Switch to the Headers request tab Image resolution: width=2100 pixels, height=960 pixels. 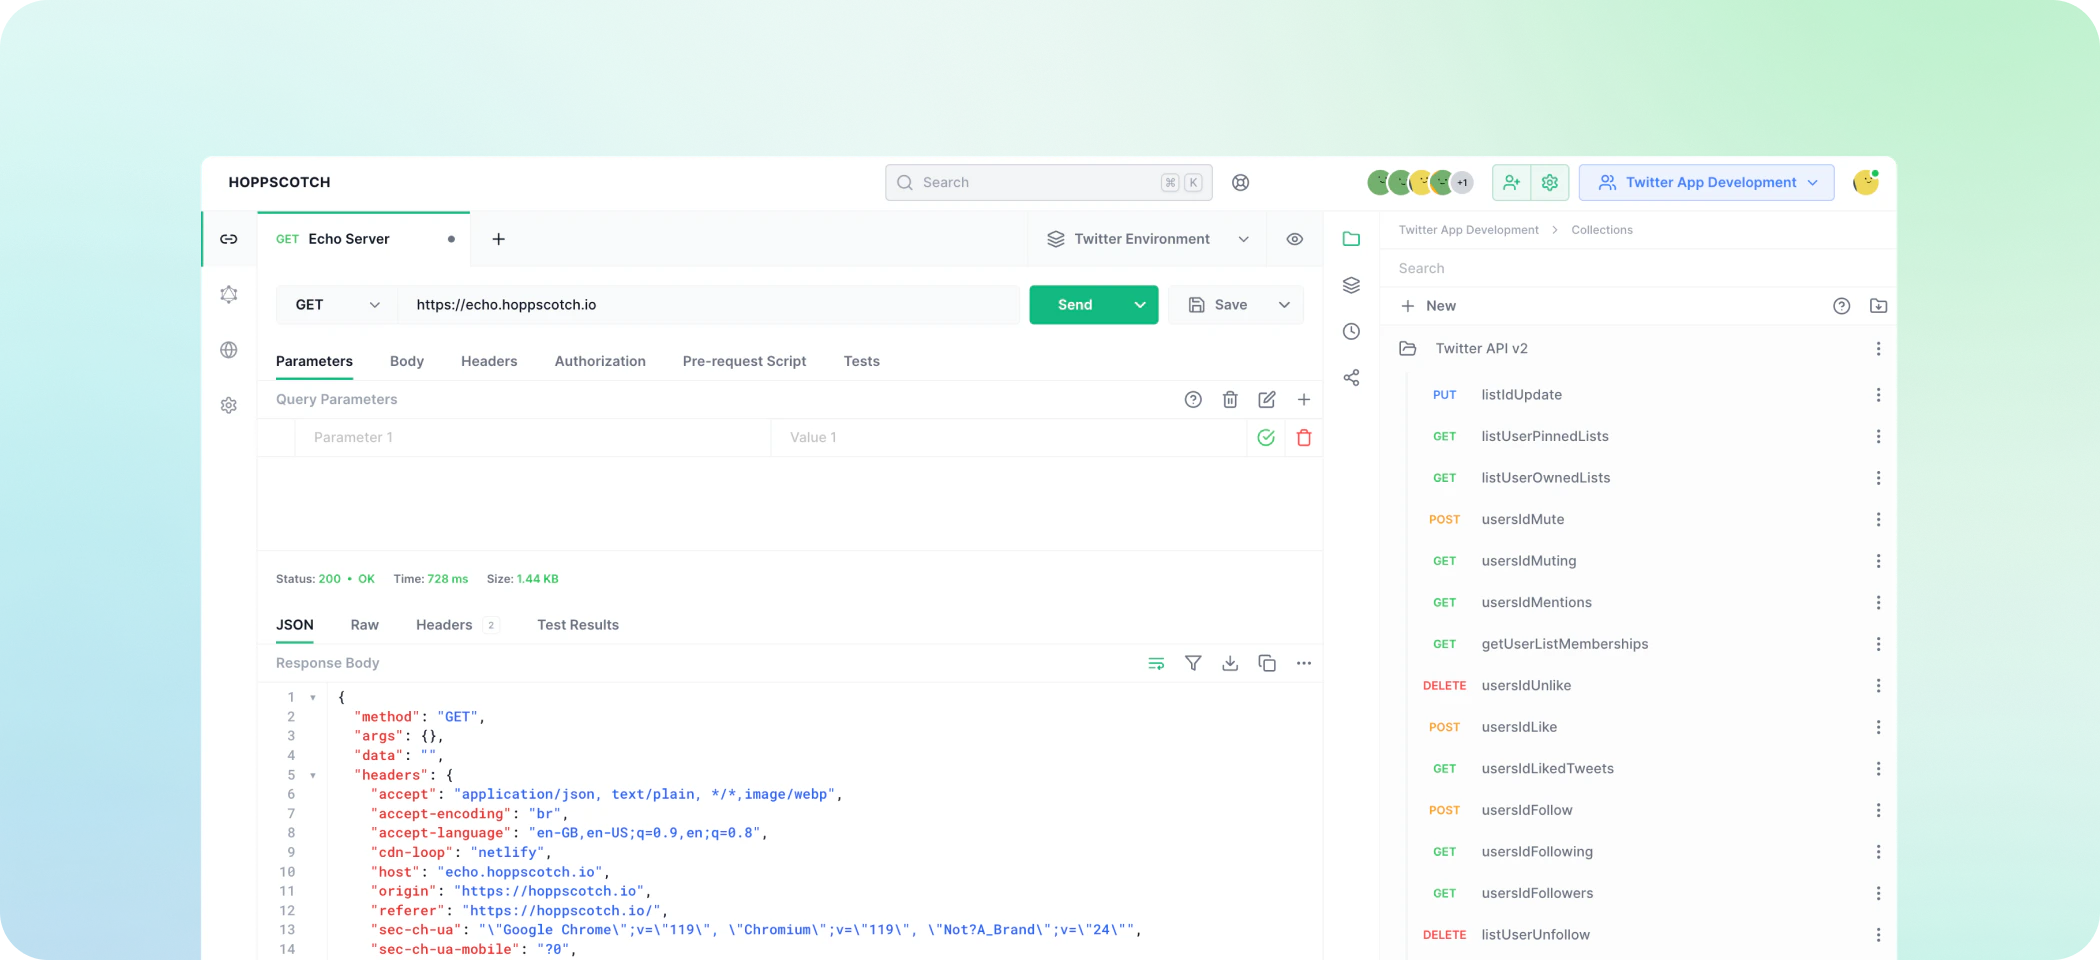489,361
